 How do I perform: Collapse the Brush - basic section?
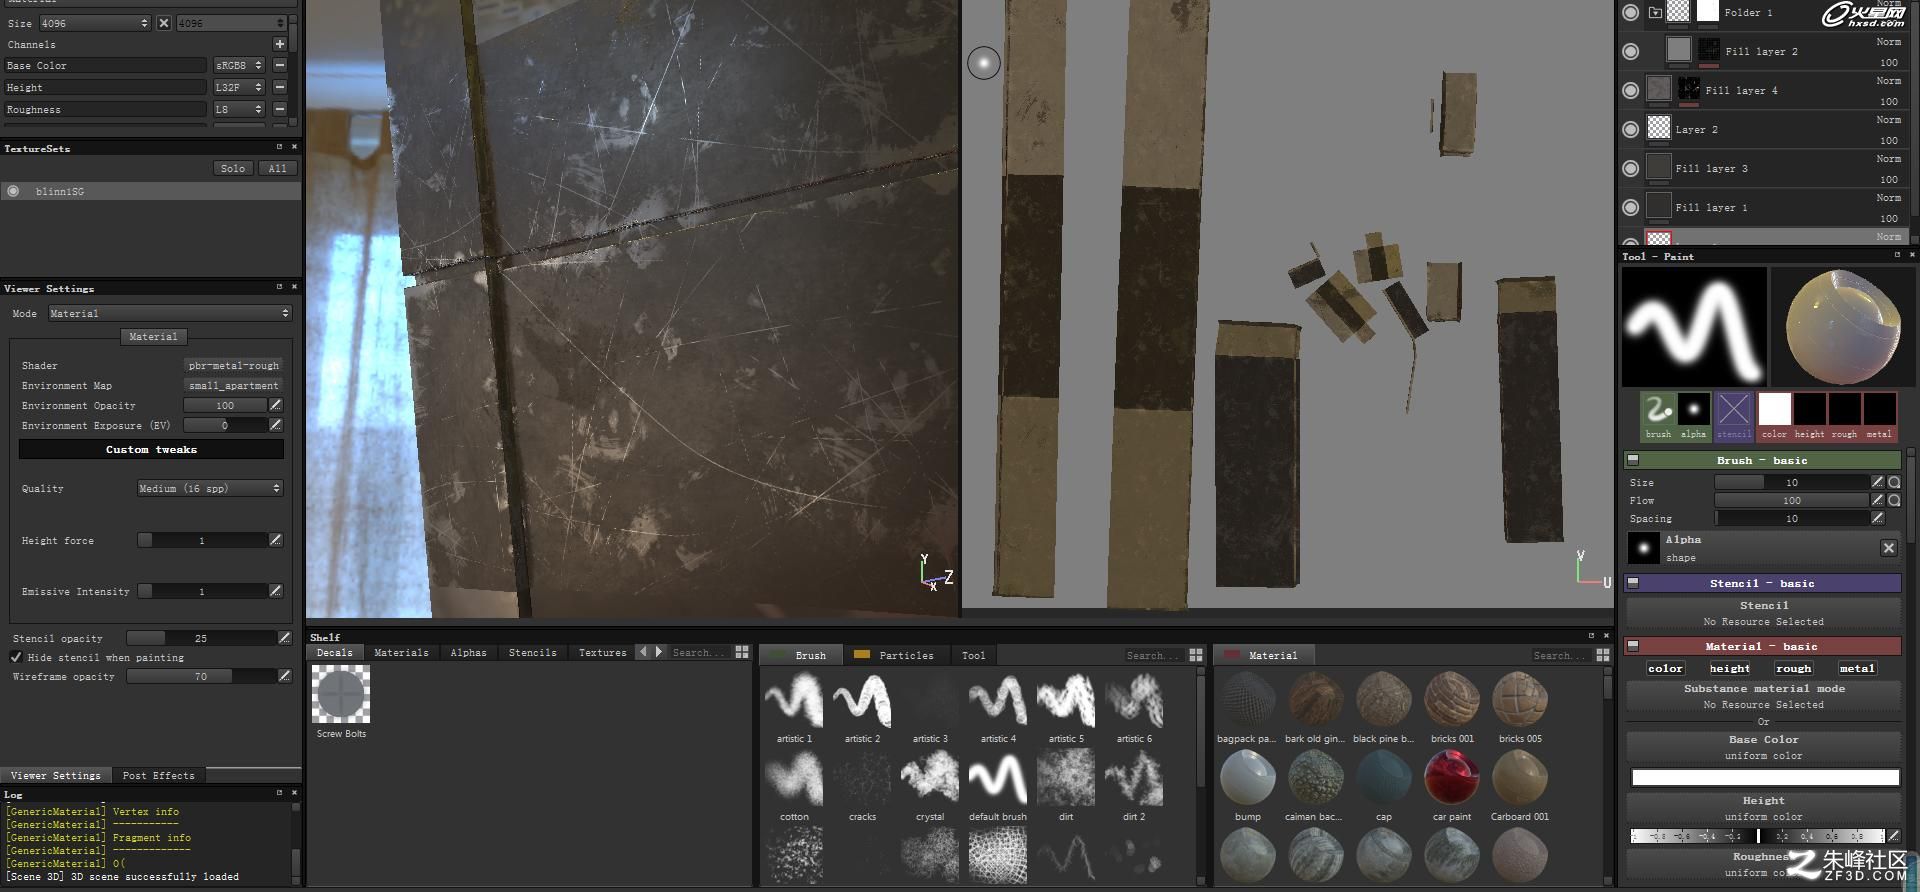pos(1633,460)
